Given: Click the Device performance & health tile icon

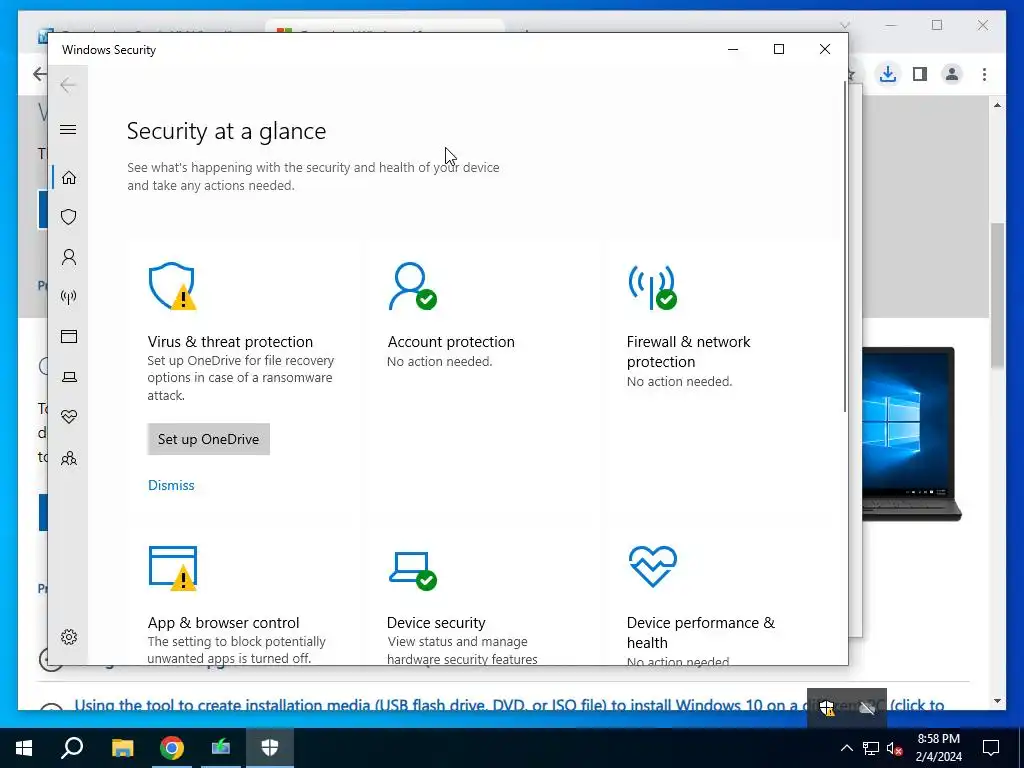Looking at the screenshot, I should point(652,566).
